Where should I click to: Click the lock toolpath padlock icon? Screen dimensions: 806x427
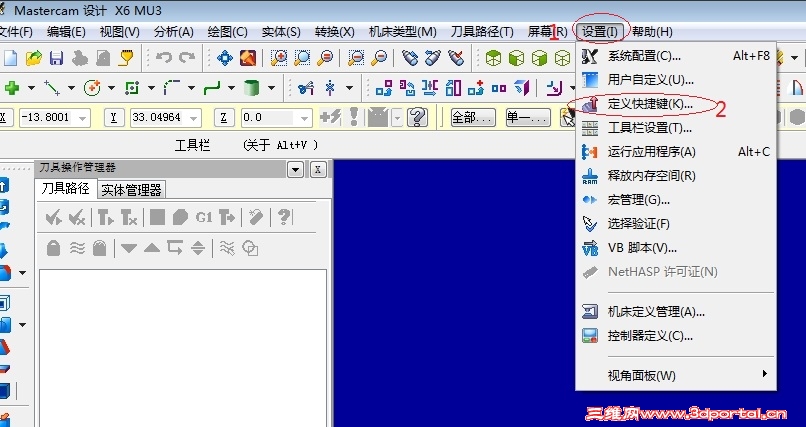53,249
